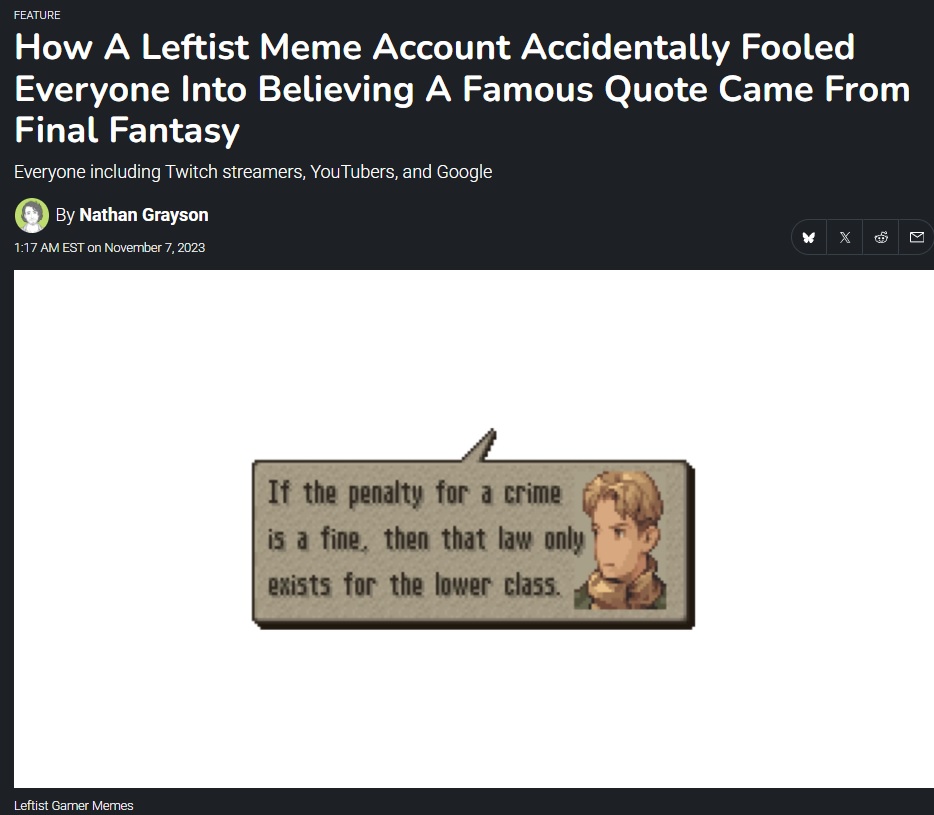The image size is (934, 815).
Task: Share the article on X
Action: (x=845, y=238)
